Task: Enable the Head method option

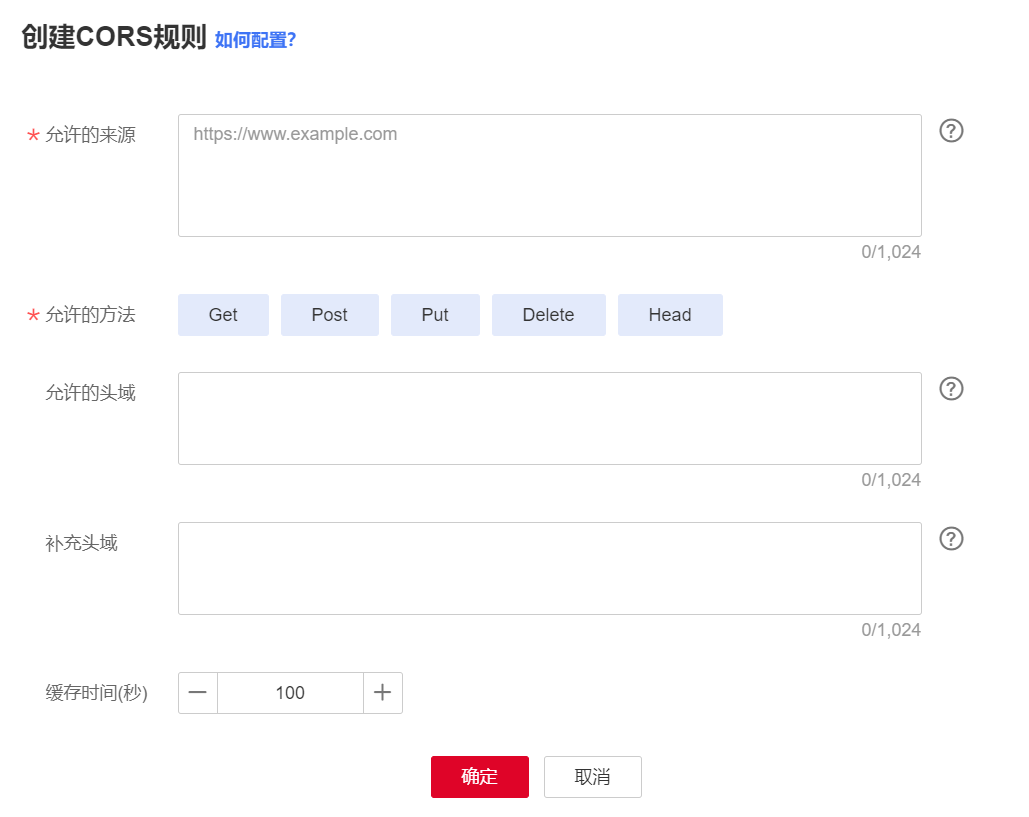Action: (x=669, y=315)
